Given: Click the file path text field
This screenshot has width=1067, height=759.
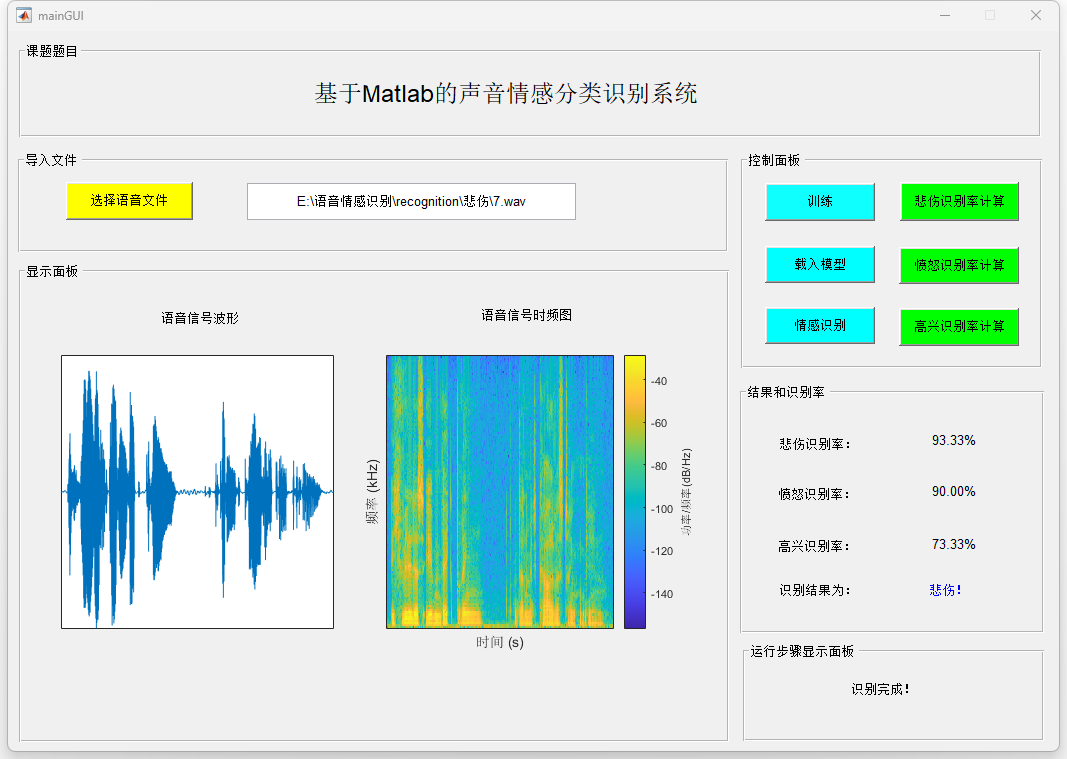Looking at the screenshot, I should coord(411,201).
